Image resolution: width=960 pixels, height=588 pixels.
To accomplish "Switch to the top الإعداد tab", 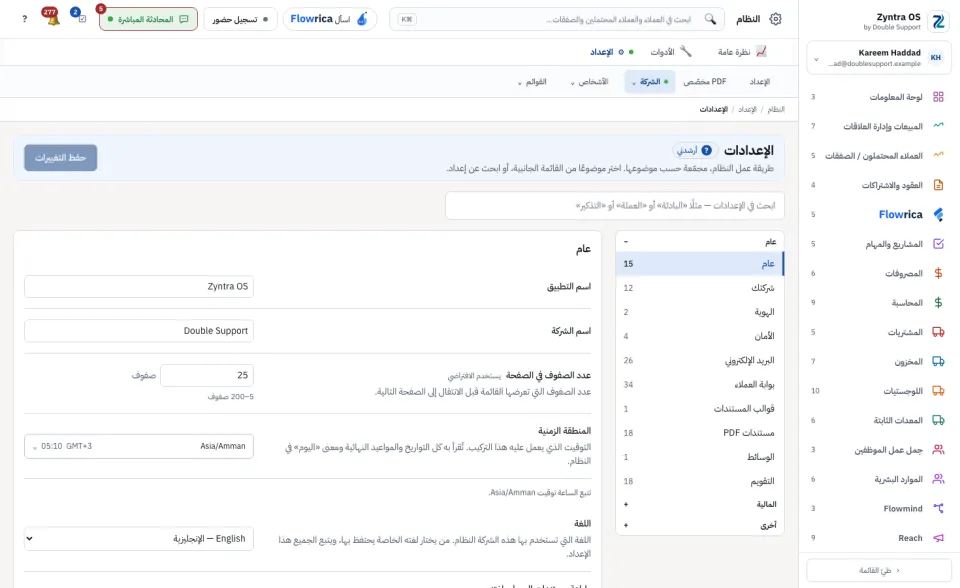I will pyautogui.click(x=611, y=51).
